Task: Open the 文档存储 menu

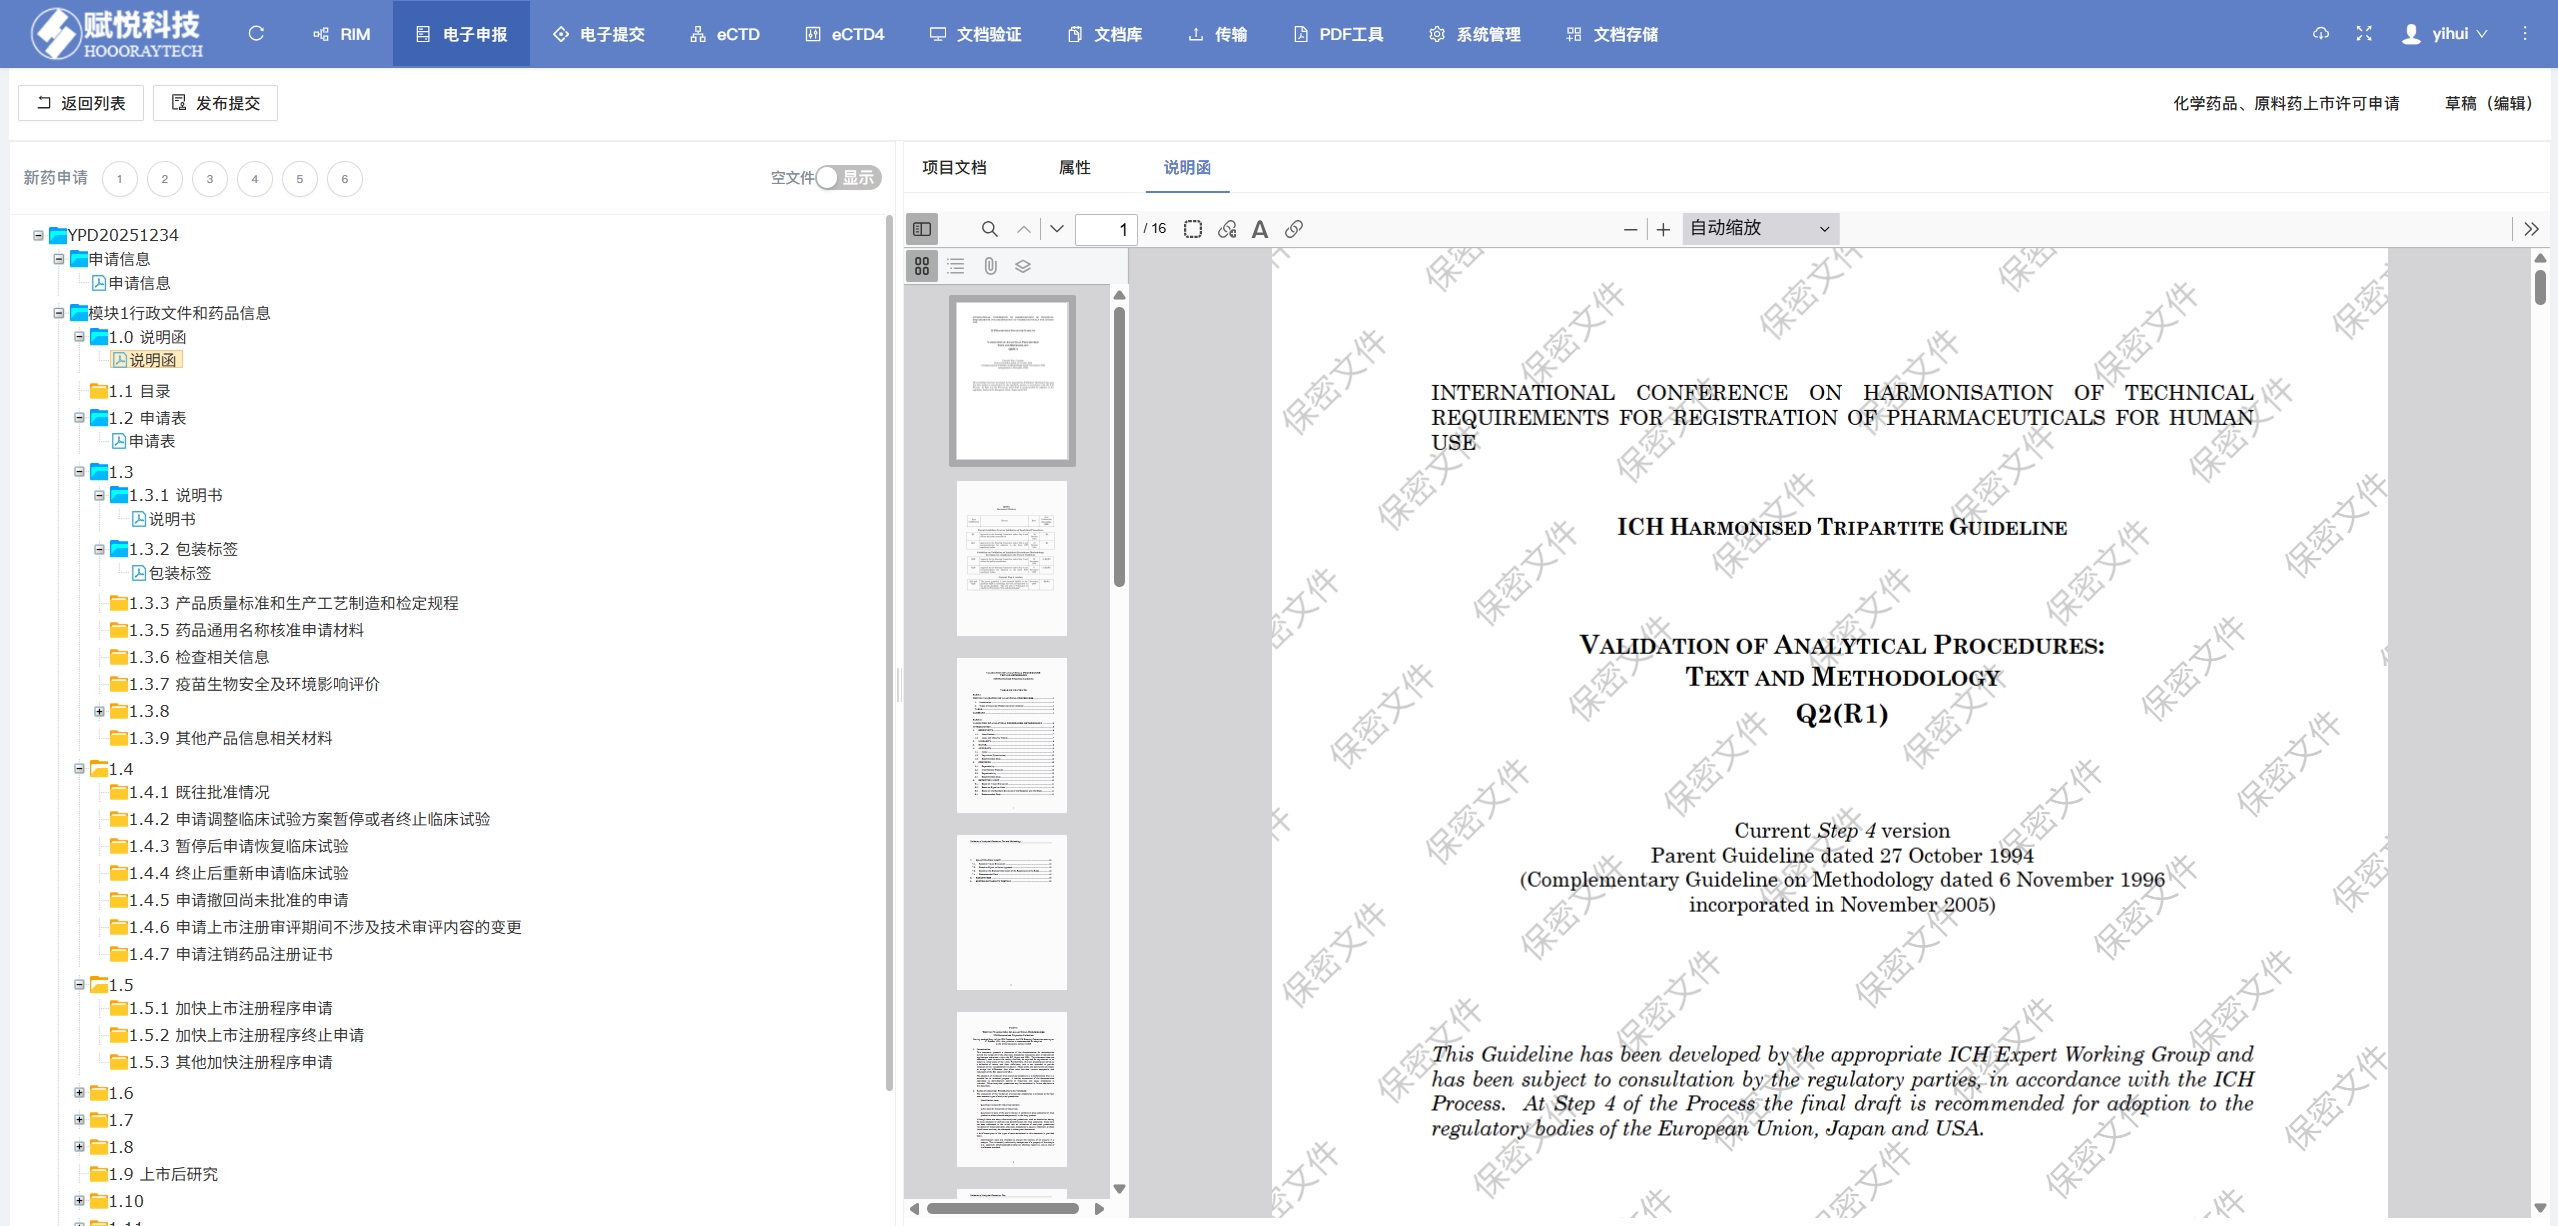Action: pyautogui.click(x=1612, y=34)
